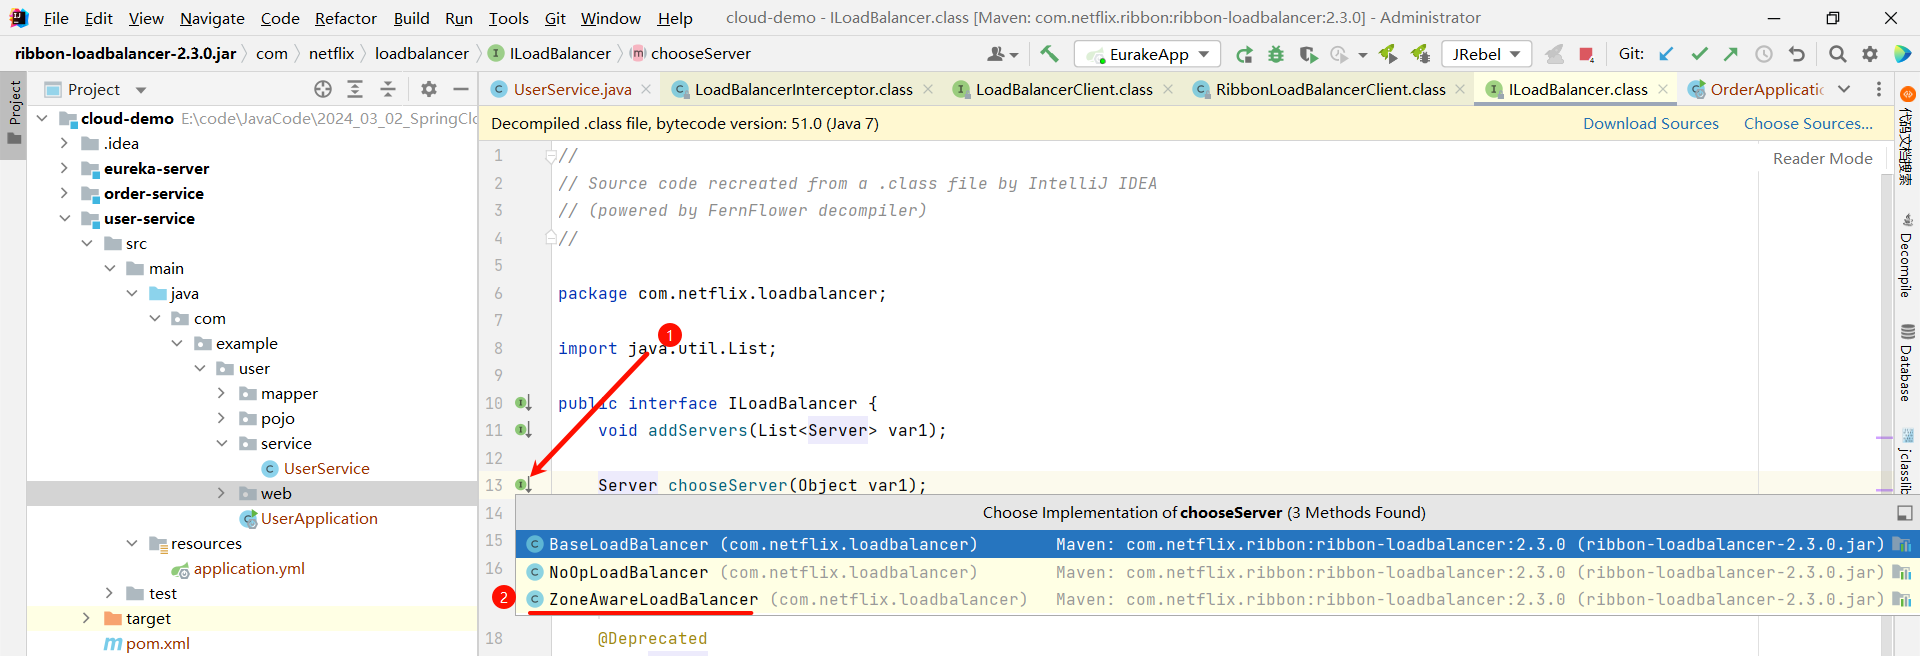Open the Database side tool window
This screenshot has height=656, width=1920.
point(1906,362)
